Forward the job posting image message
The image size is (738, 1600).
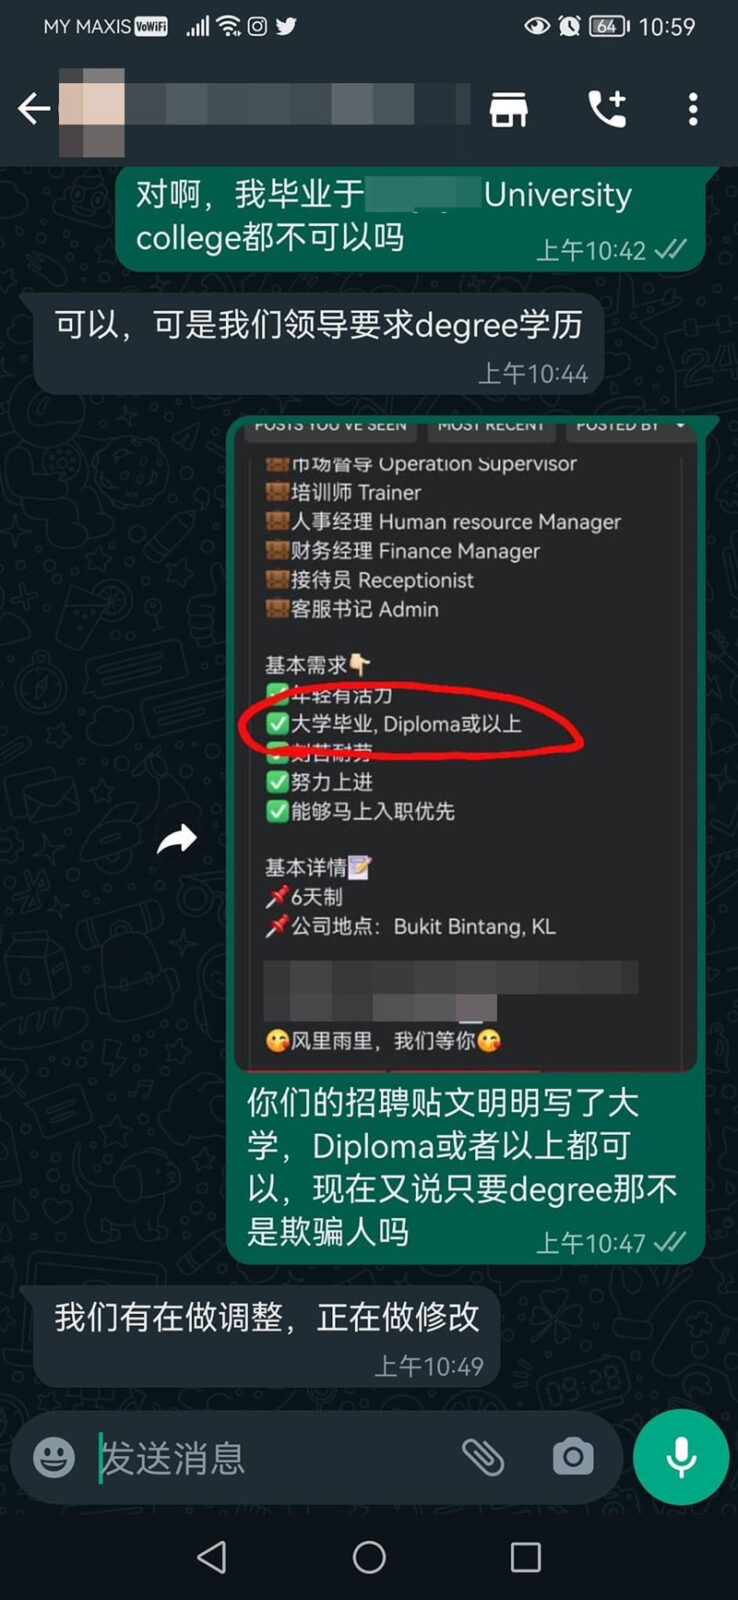click(x=177, y=838)
